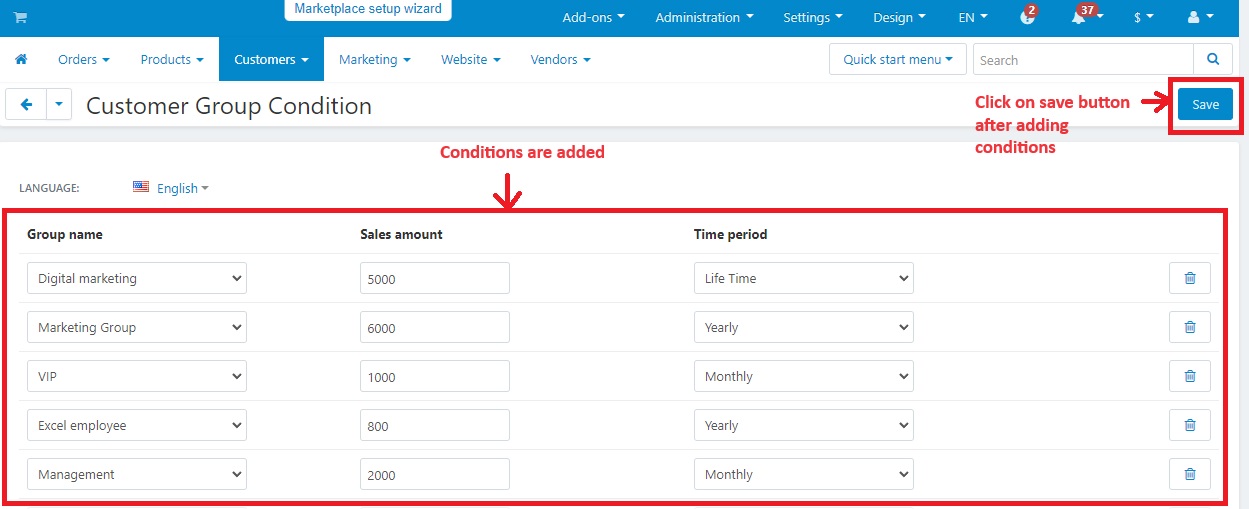Open the notifications bell icon

[x=1079, y=18]
